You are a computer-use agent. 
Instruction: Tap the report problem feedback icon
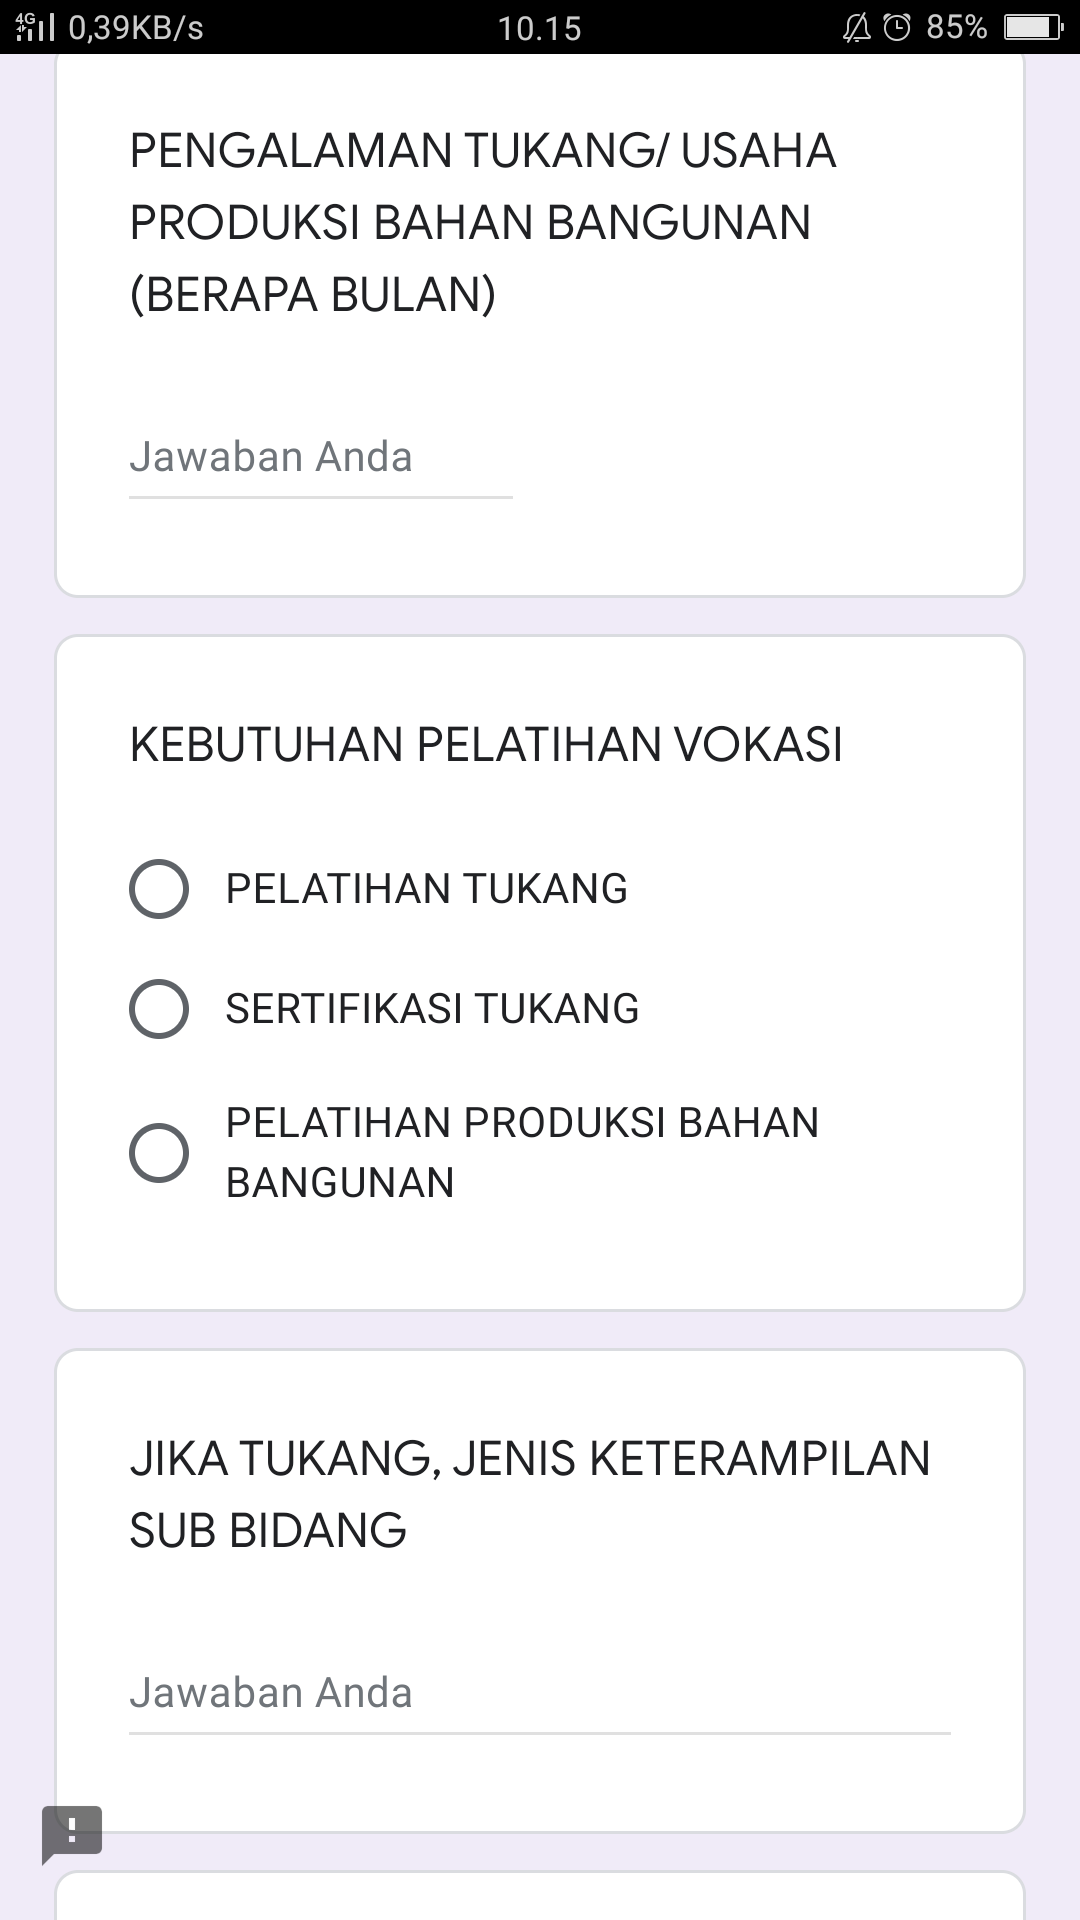72,1833
